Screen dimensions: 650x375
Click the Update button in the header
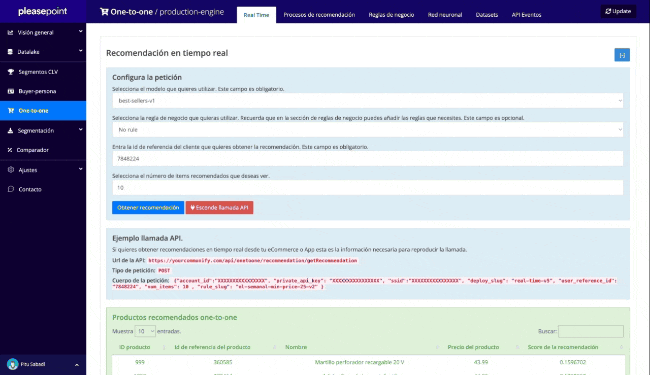coord(618,11)
